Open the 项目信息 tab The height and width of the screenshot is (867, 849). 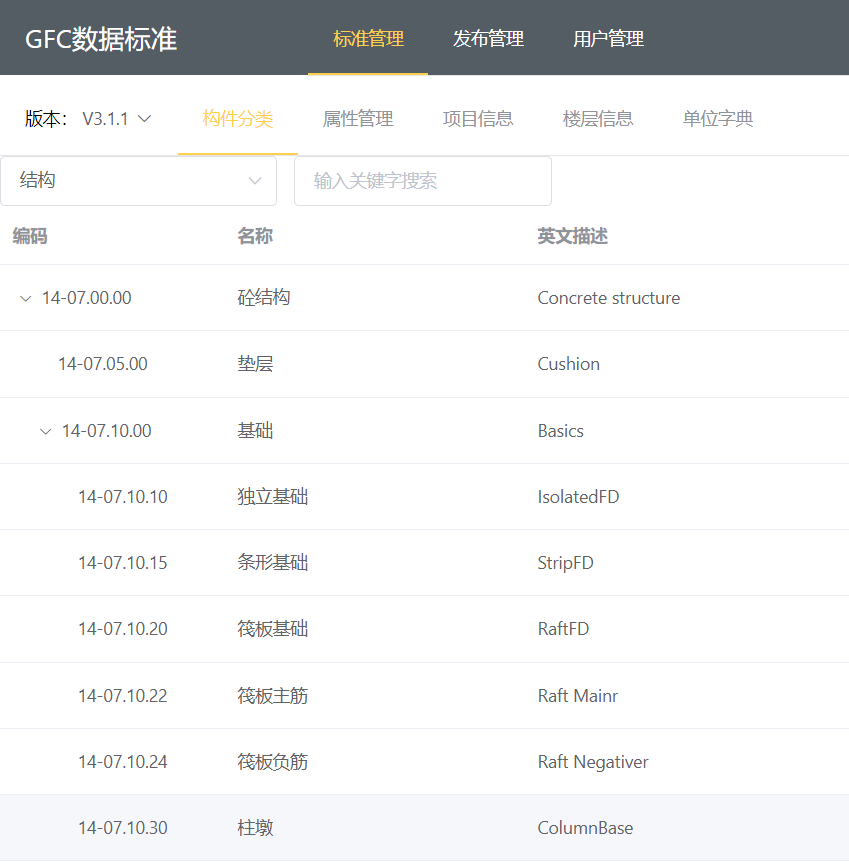point(478,118)
